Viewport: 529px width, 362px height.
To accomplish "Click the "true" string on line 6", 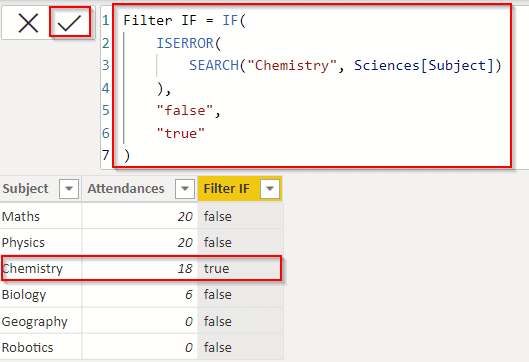I will 180,133.
